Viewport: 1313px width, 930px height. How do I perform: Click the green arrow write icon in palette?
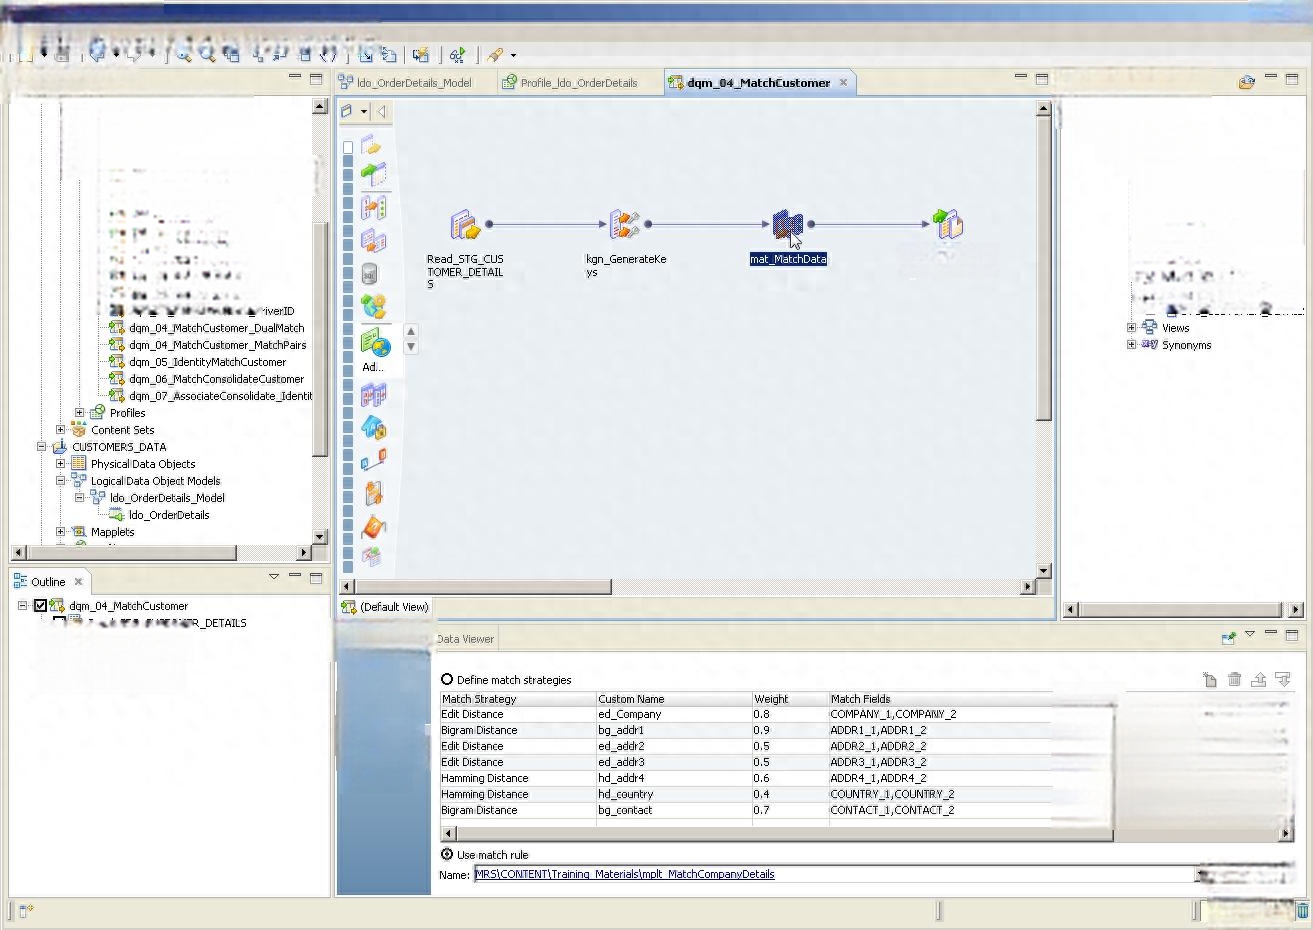(x=373, y=174)
